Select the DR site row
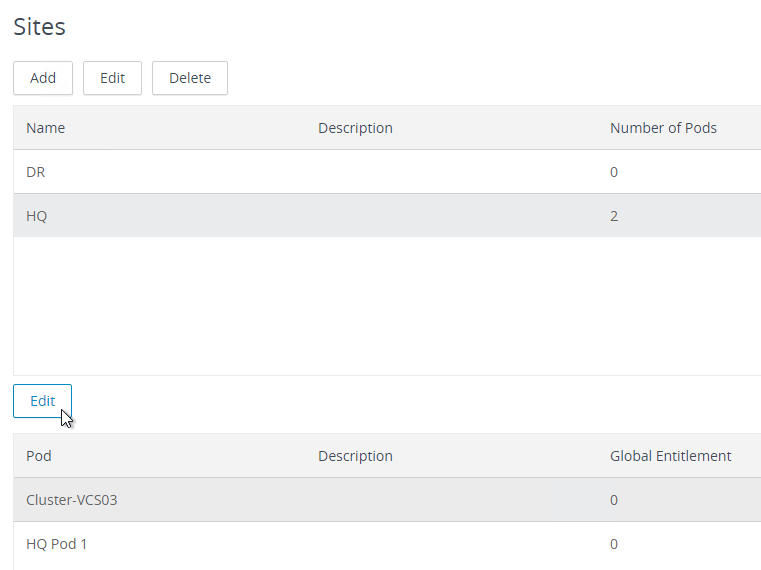 pos(387,172)
